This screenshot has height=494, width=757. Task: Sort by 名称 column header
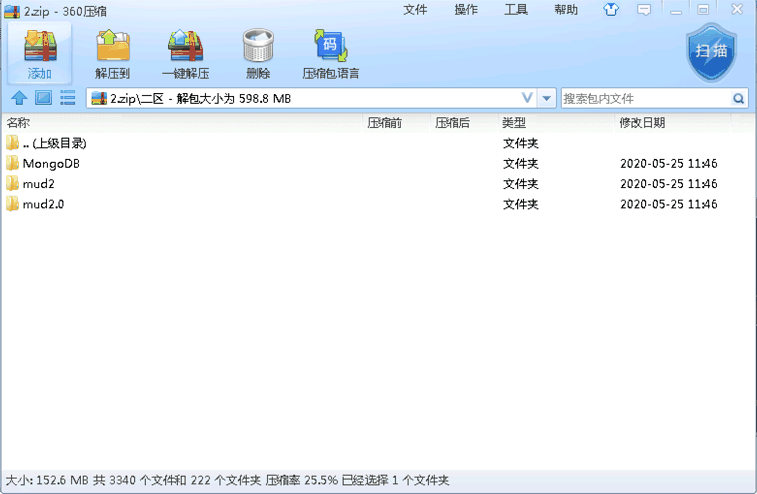pyautogui.click(x=18, y=123)
